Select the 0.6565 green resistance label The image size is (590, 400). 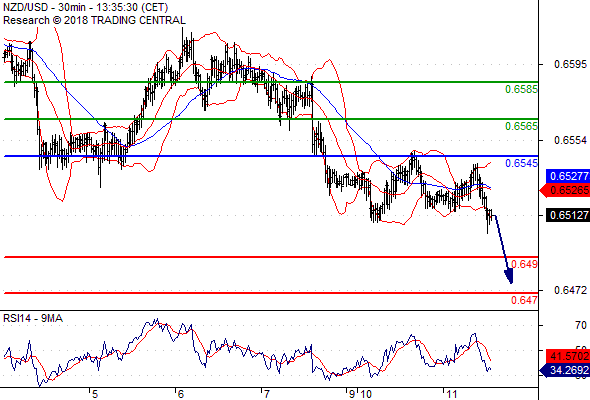[x=522, y=126]
